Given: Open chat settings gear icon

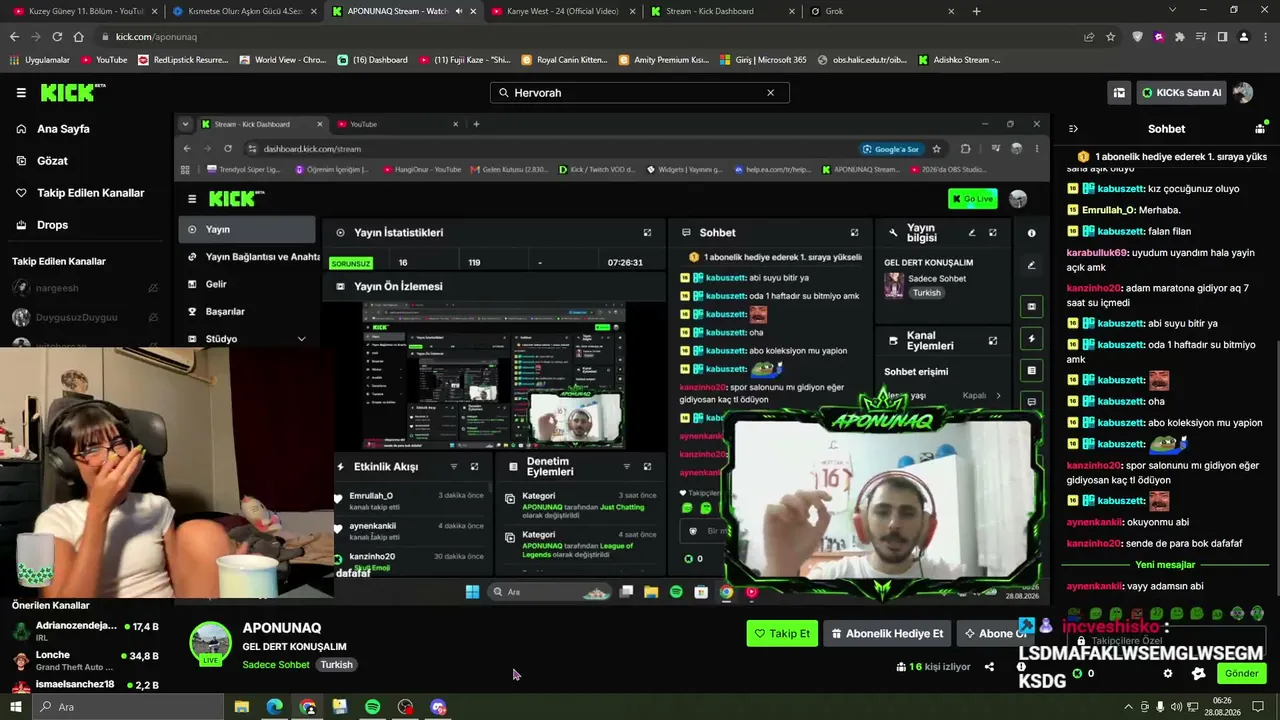Looking at the screenshot, I should 1167,674.
